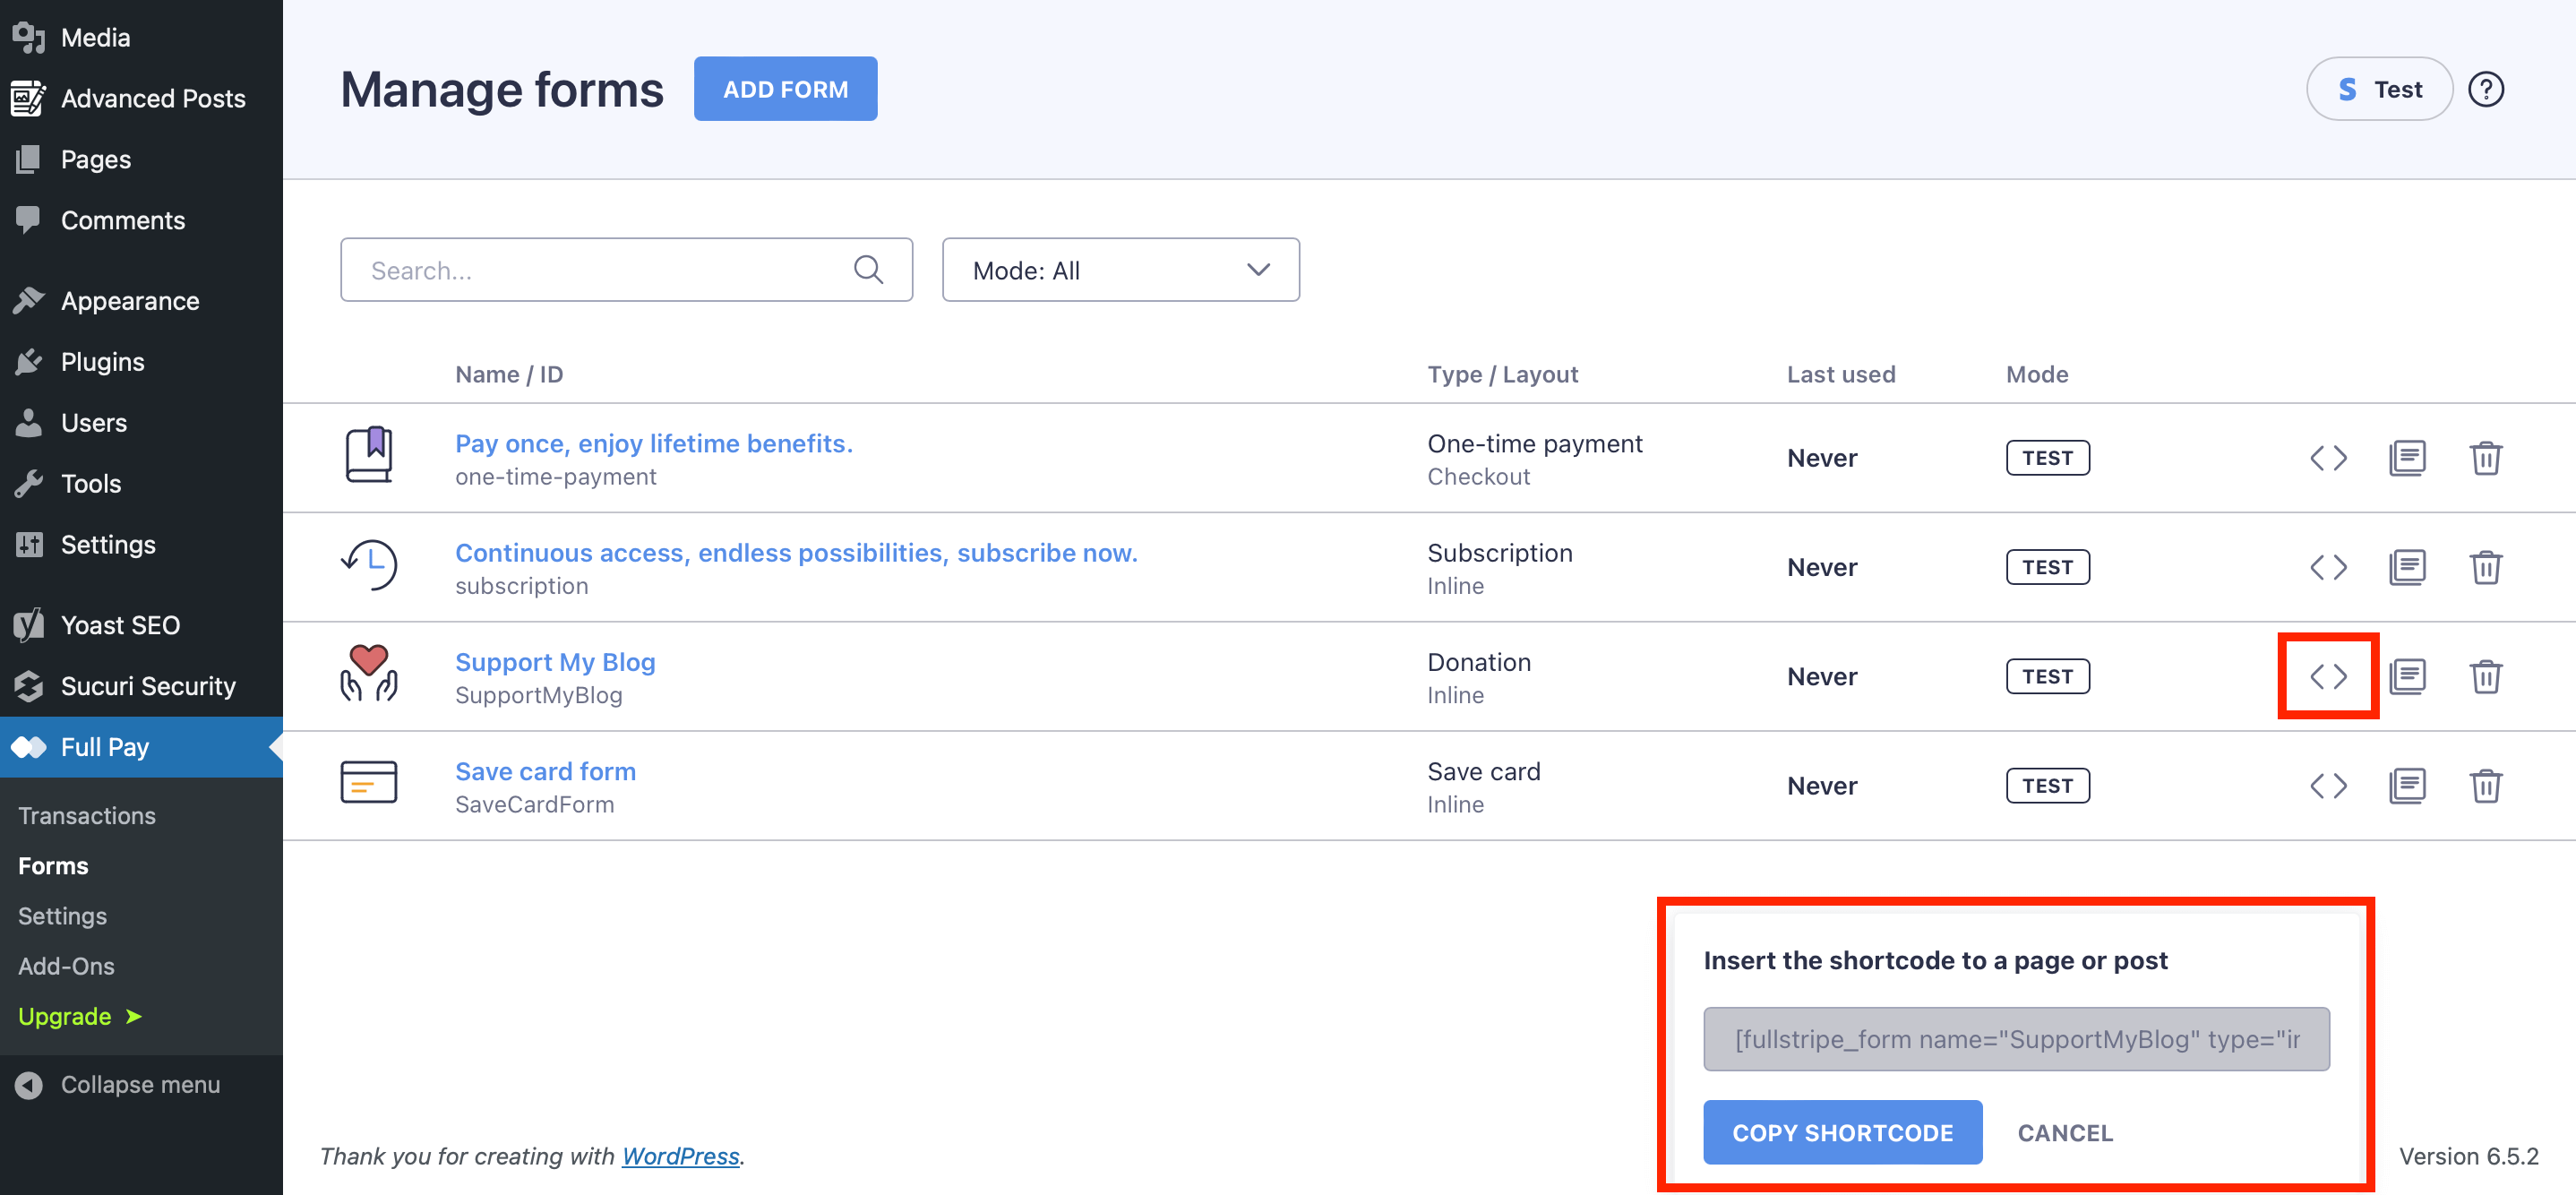Open the help question mark icon
The width and height of the screenshot is (2576, 1195).
pyautogui.click(x=2485, y=90)
